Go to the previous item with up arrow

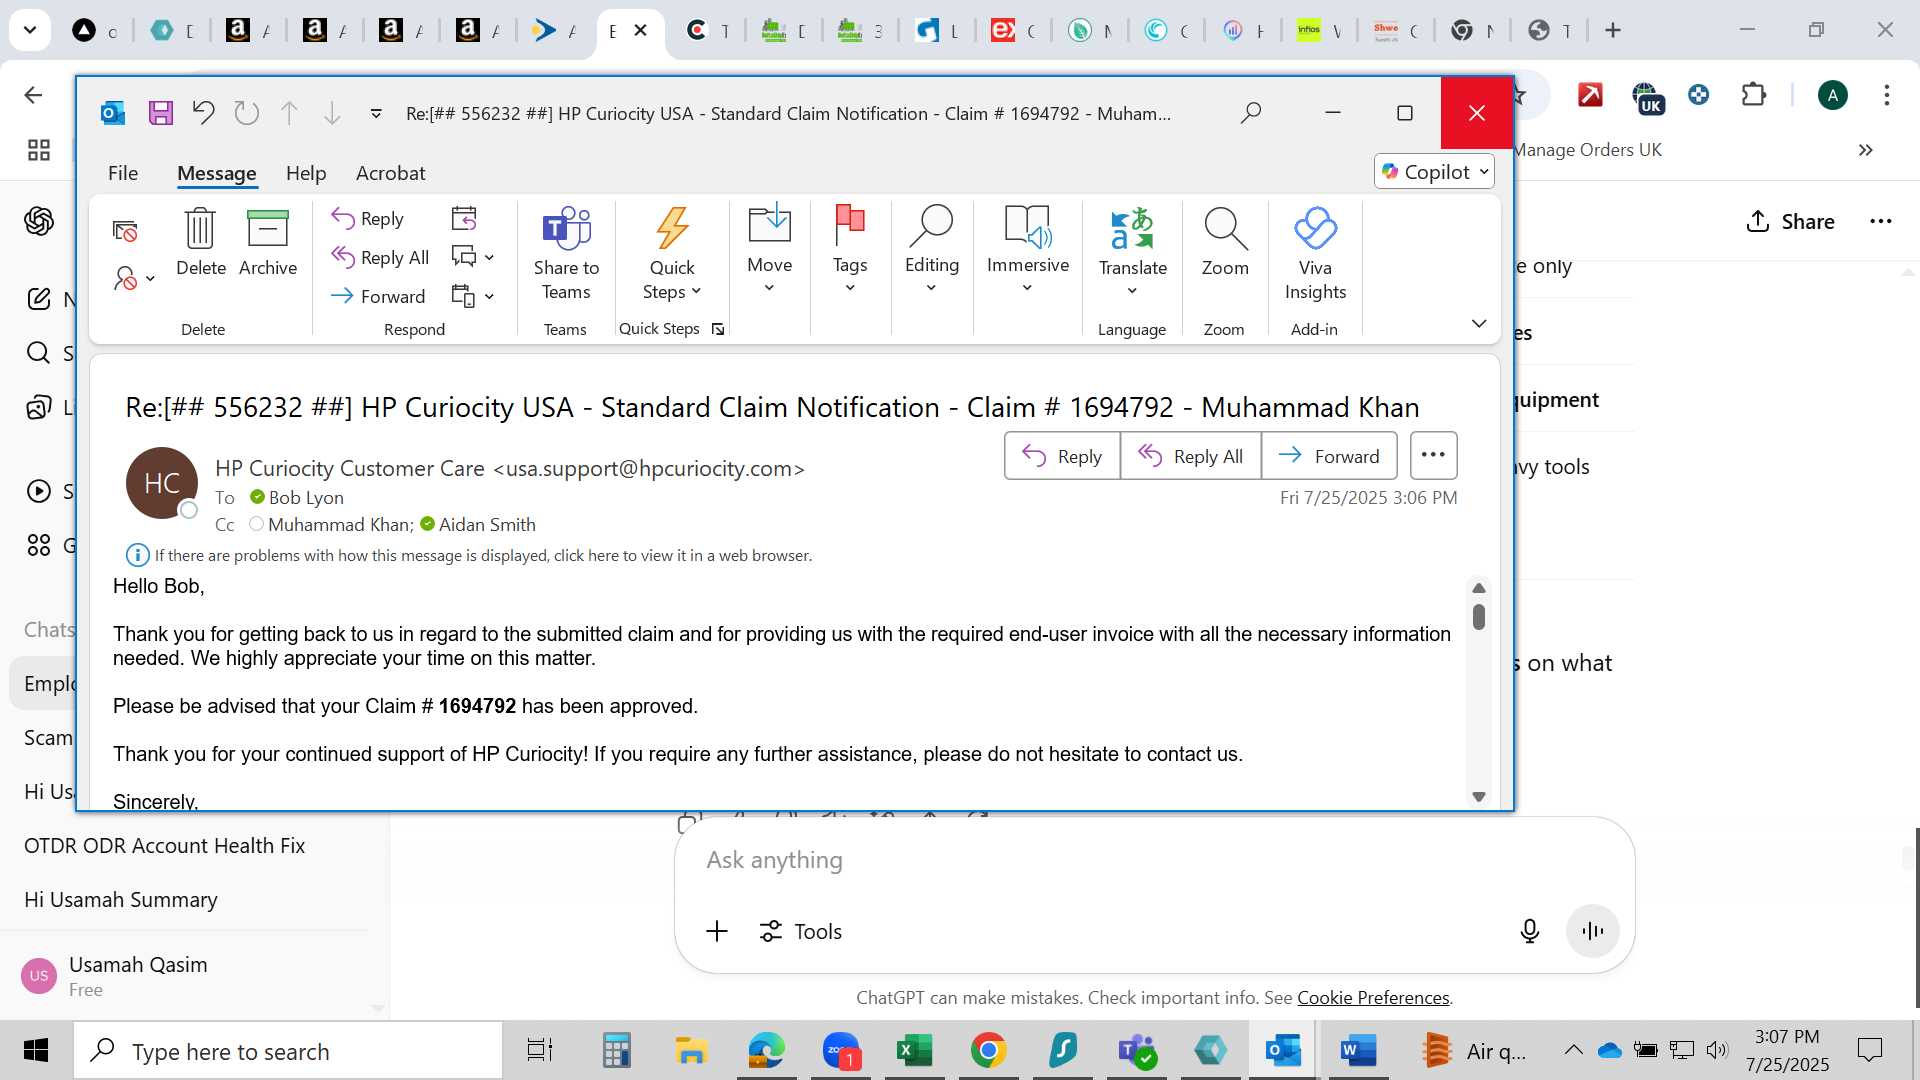[x=289, y=113]
